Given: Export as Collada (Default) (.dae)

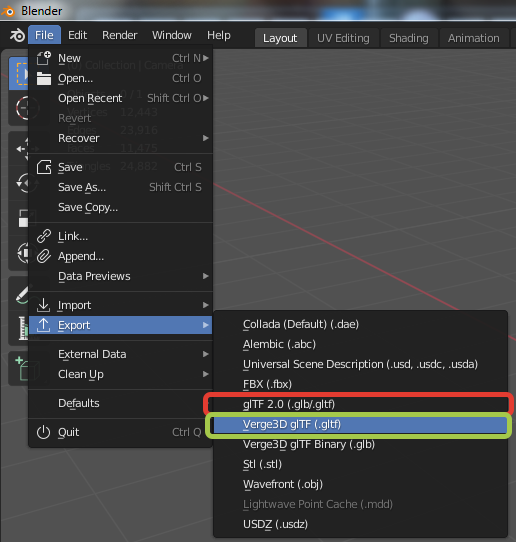Looking at the screenshot, I should click(x=360, y=324).
